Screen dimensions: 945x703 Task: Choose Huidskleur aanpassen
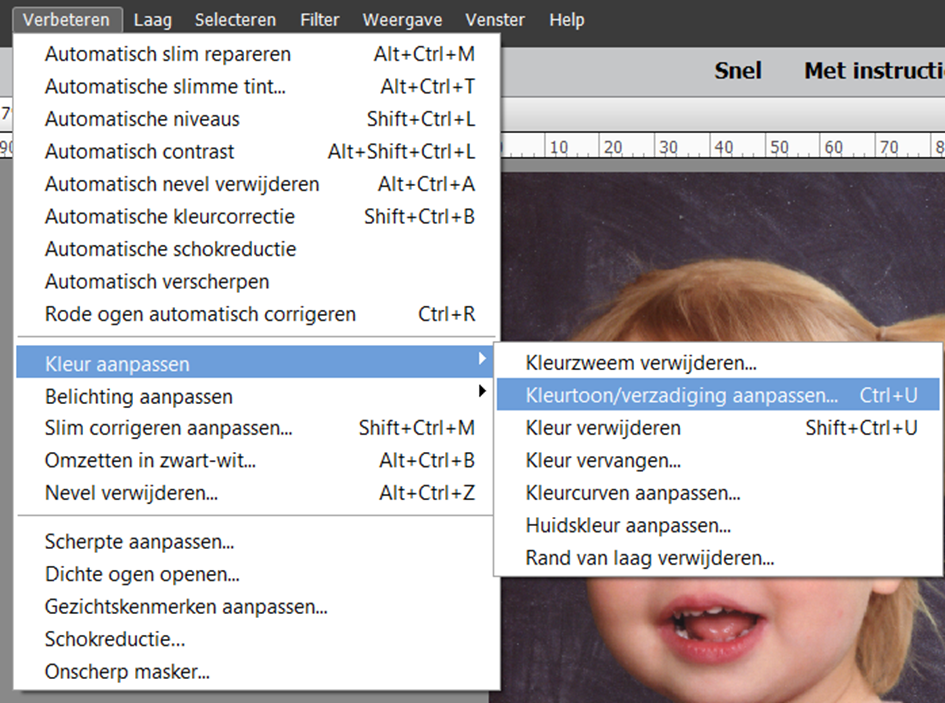pyautogui.click(x=628, y=525)
